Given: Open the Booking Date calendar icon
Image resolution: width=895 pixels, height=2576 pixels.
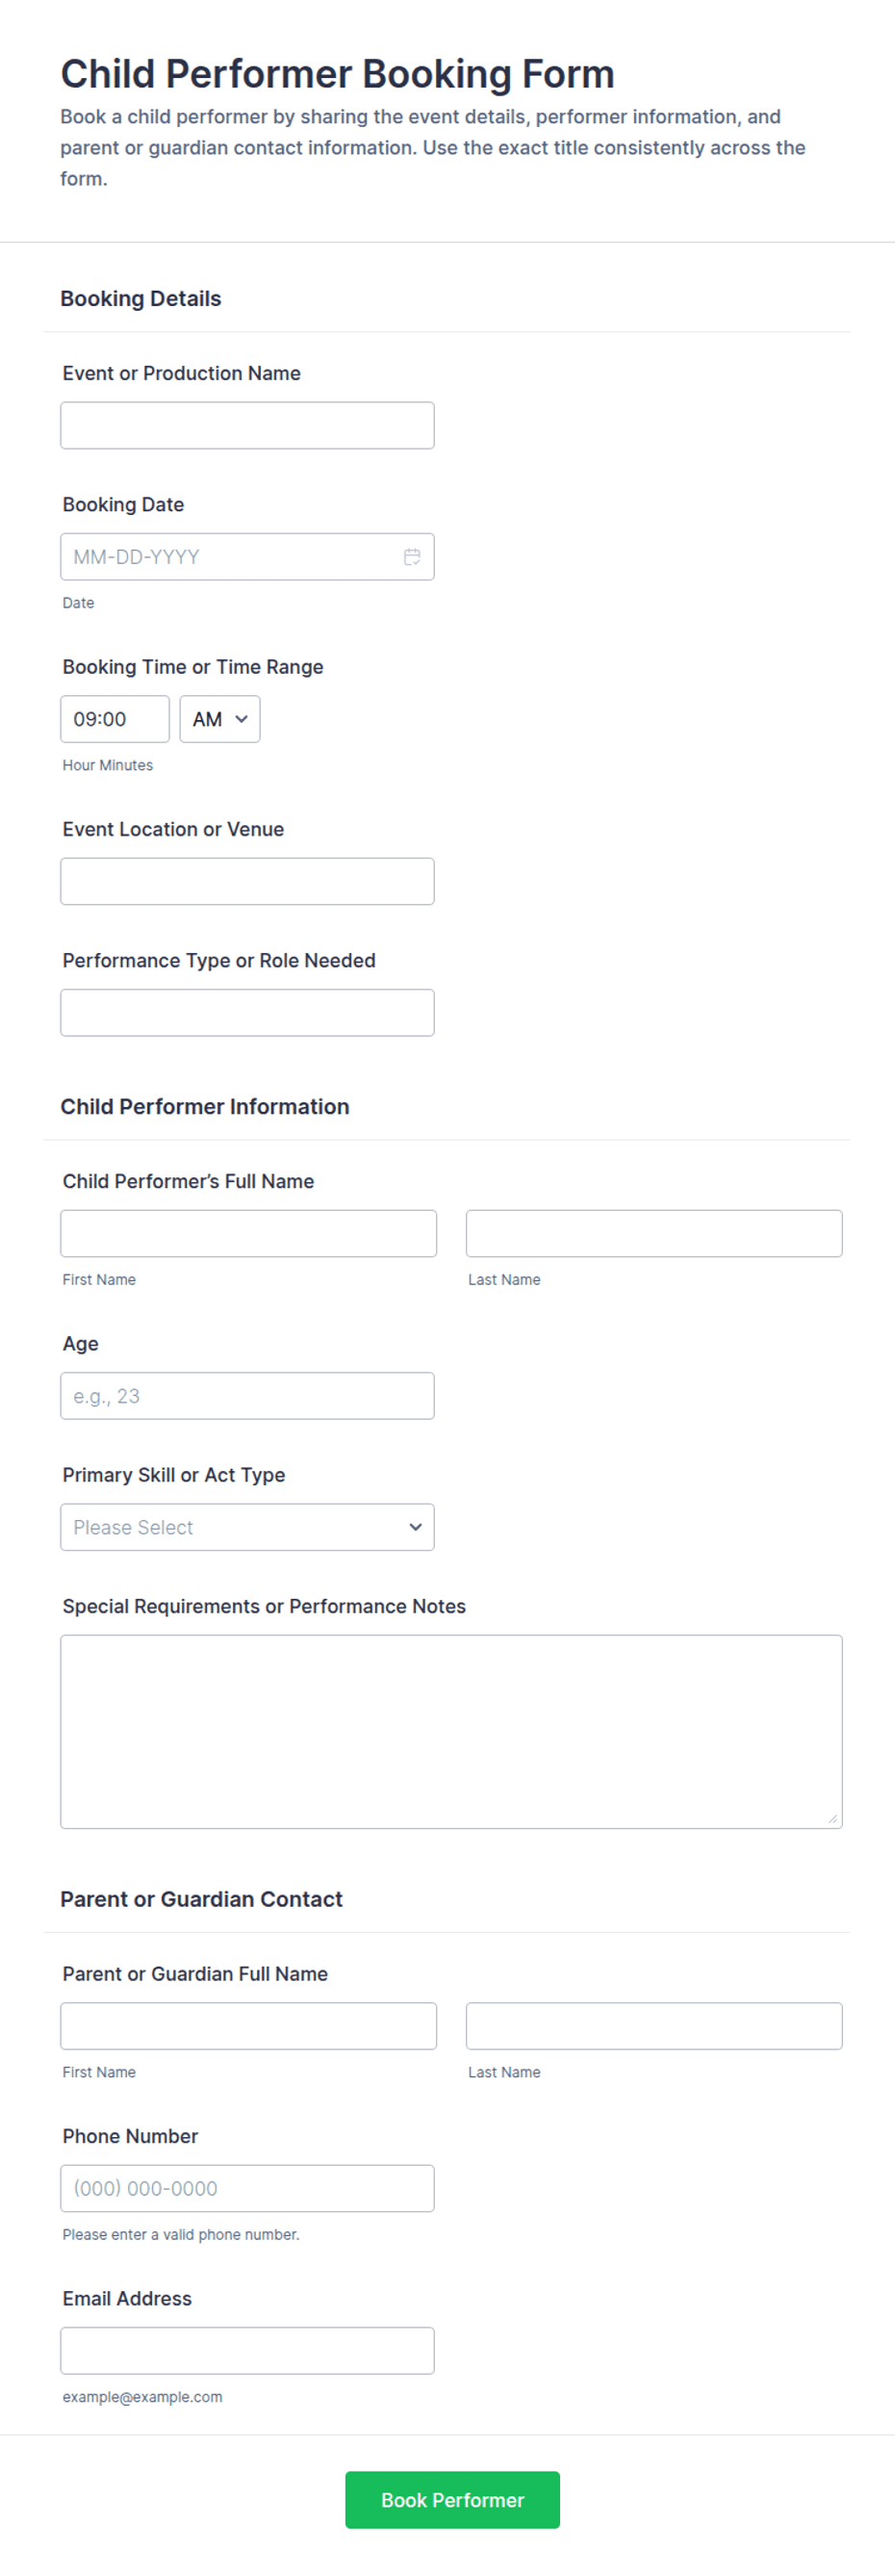Looking at the screenshot, I should (412, 557).
